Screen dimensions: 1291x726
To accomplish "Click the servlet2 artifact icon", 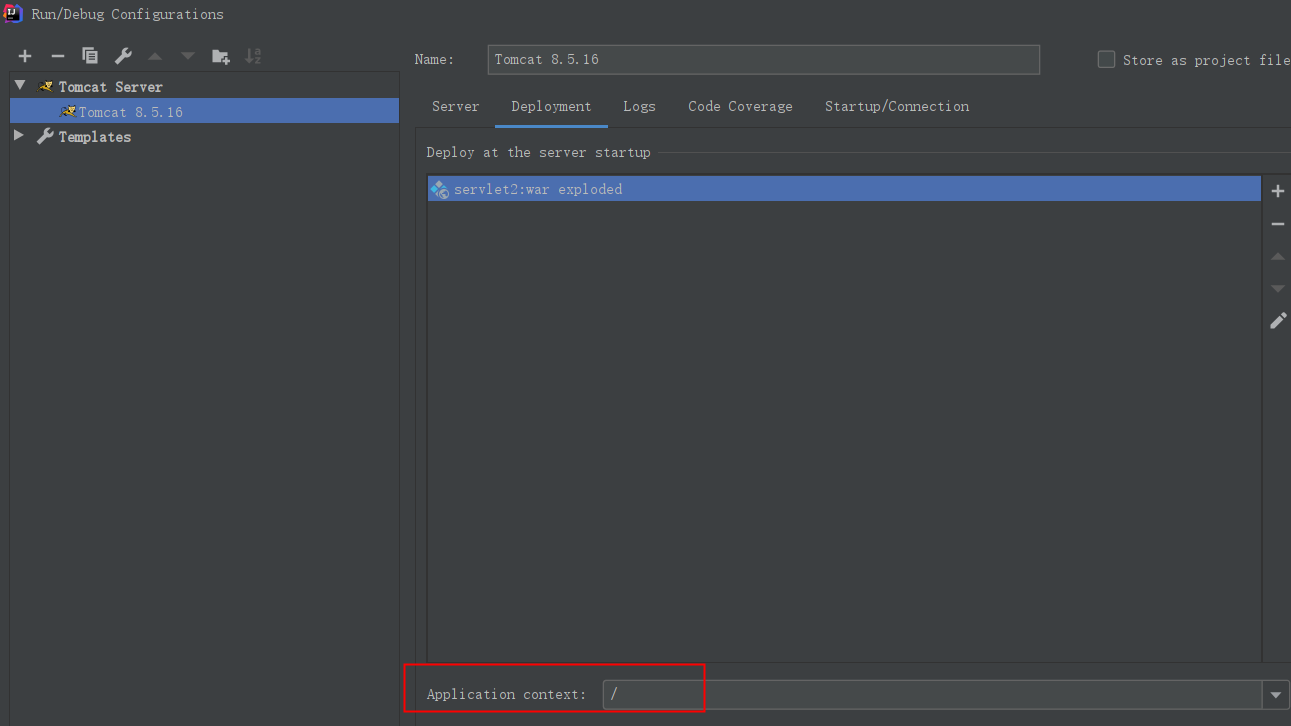I will tap(439, 189).
